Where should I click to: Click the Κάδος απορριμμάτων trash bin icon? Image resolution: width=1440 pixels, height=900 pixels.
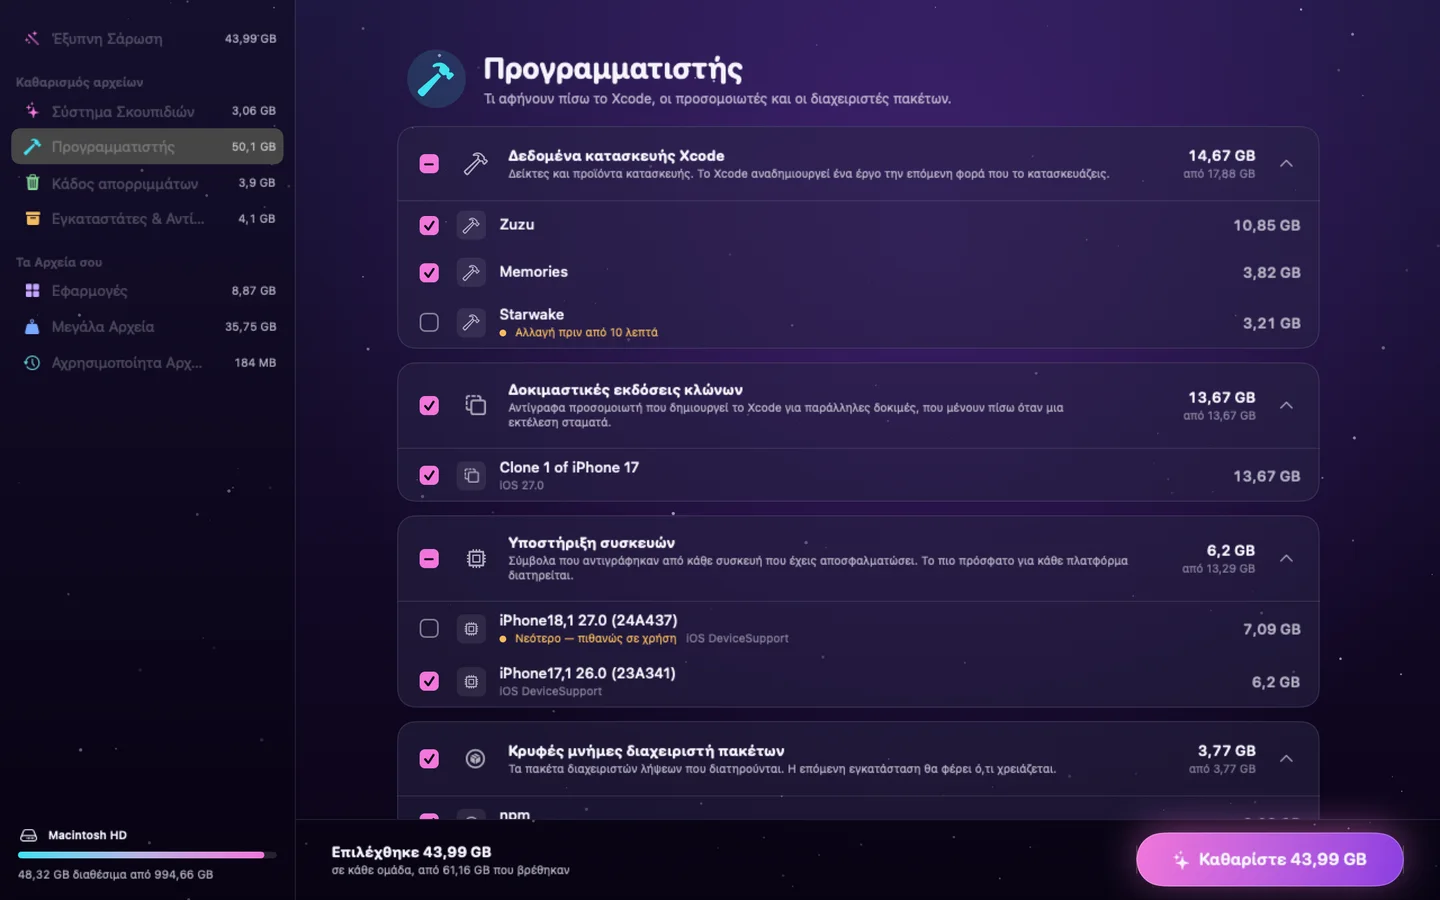[32, 183]
